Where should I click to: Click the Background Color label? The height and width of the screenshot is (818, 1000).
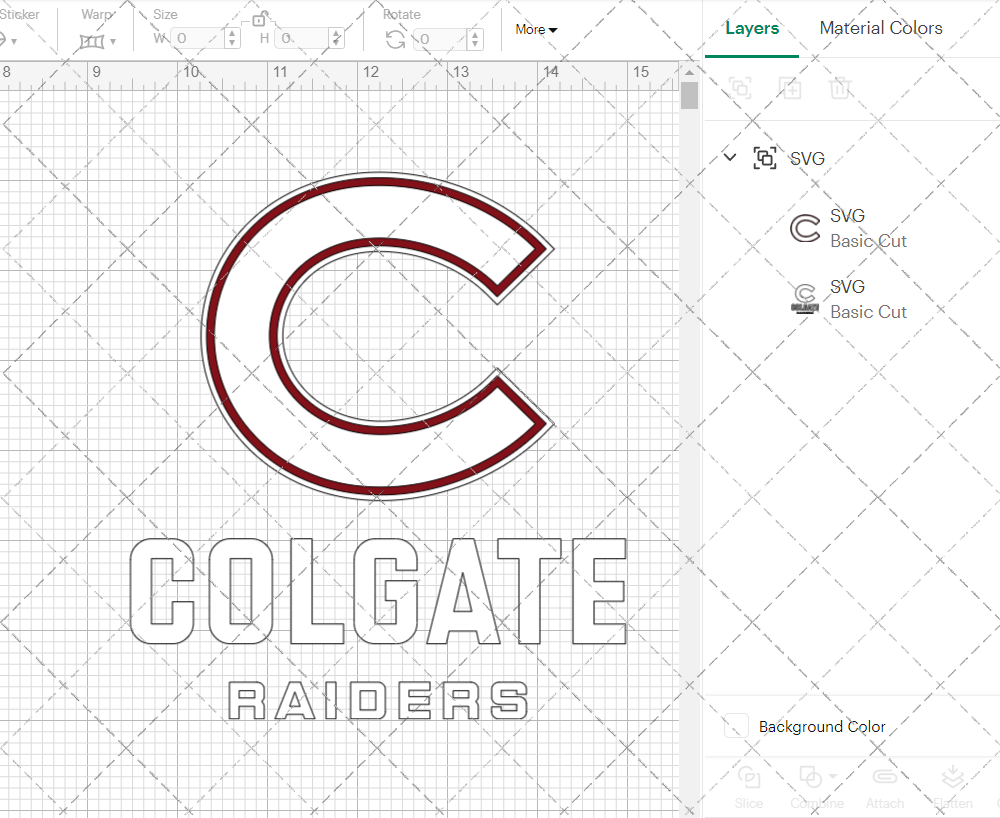(822, 727)
